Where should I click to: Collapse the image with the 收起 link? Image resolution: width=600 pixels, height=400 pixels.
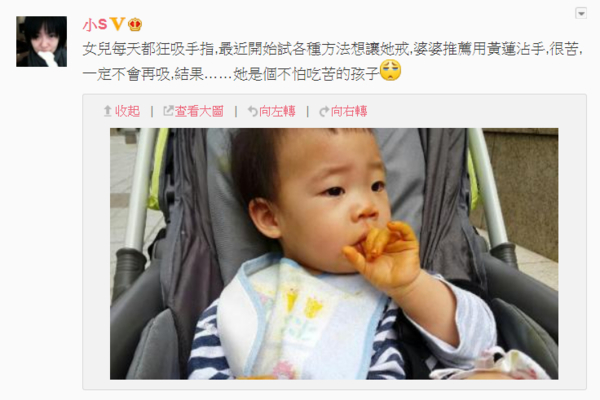127,111
